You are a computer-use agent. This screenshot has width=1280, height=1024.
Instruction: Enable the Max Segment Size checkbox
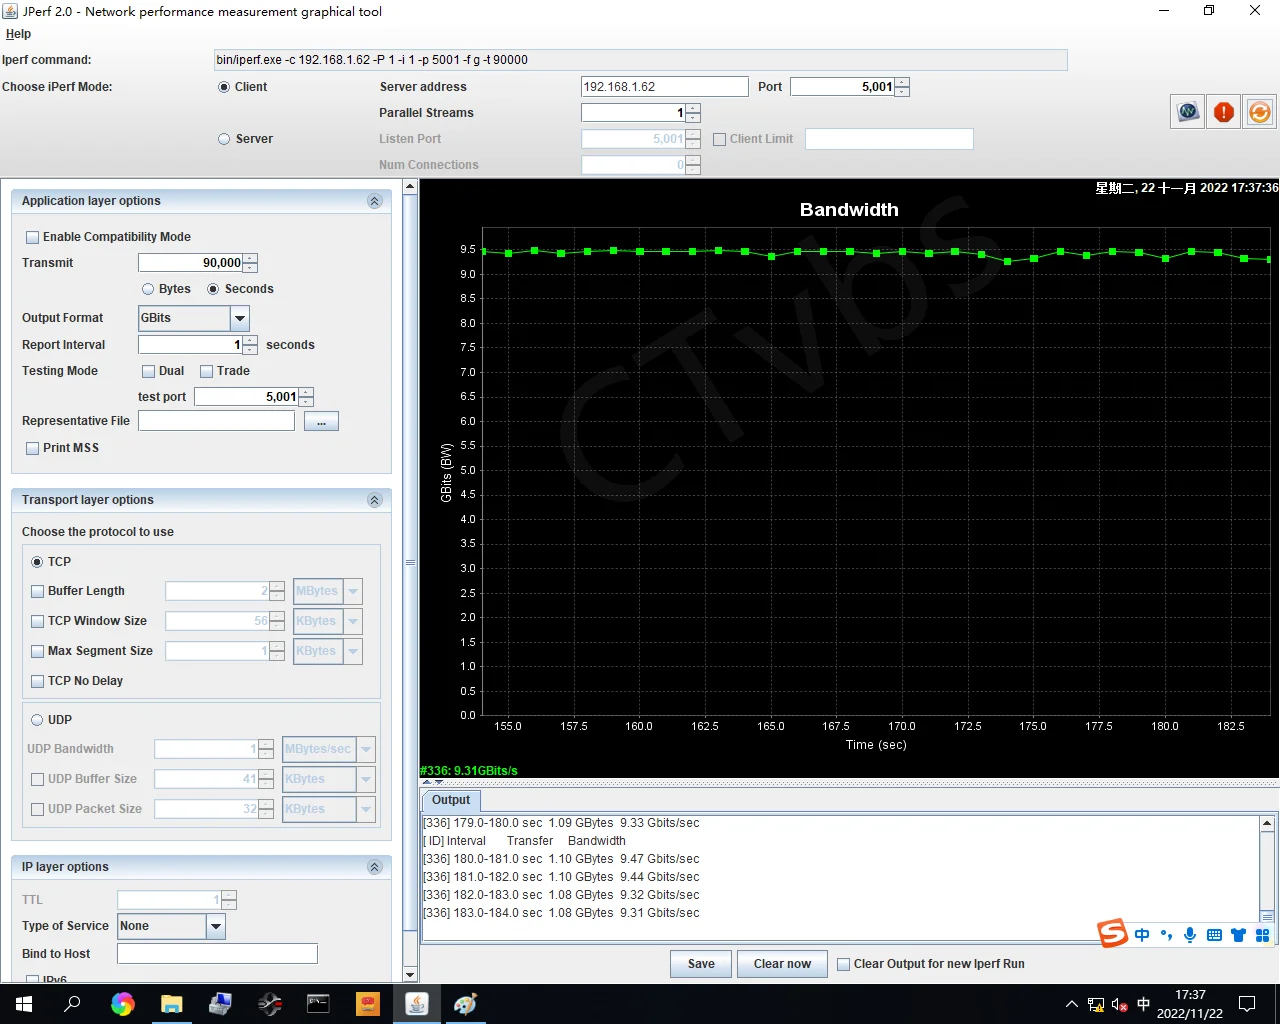tap(38, 651)
